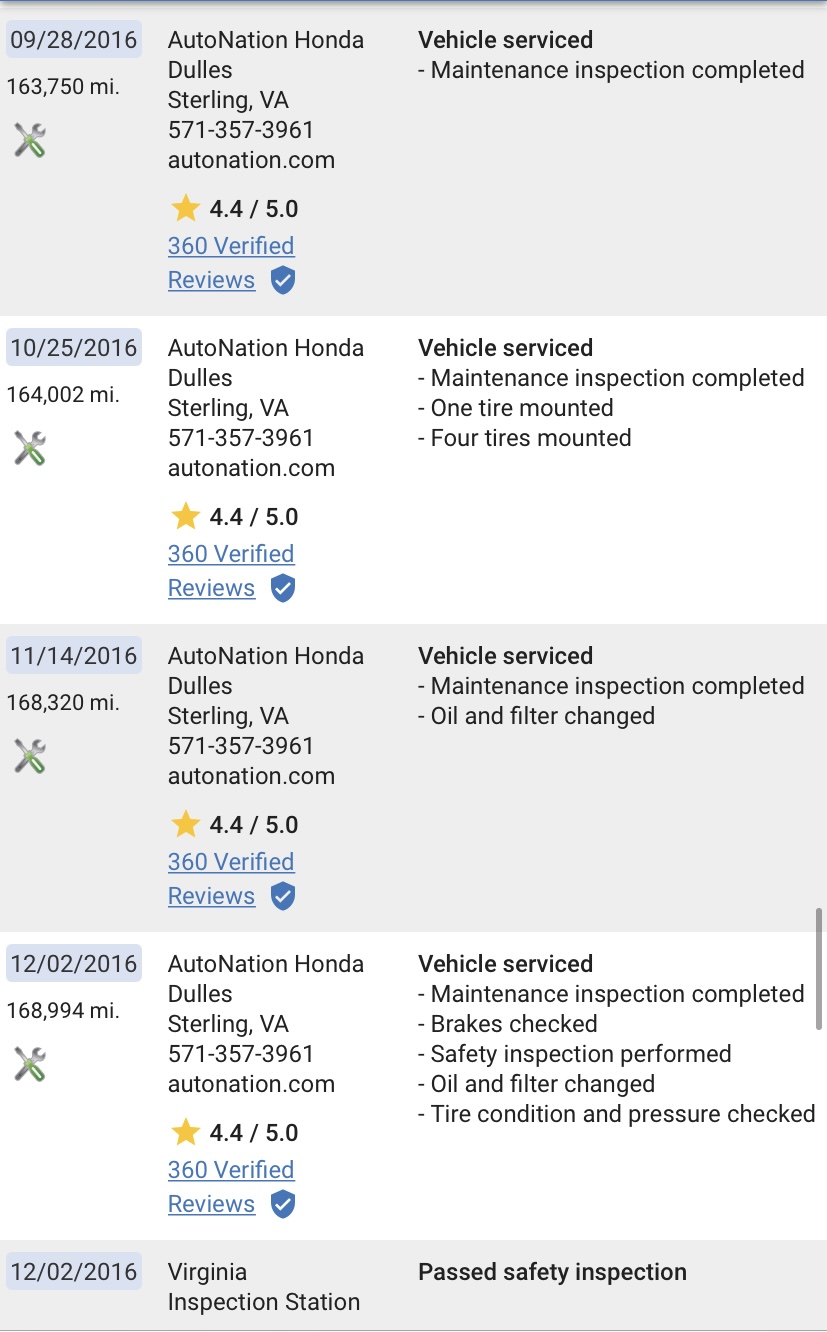Click the wrench service icon for 10/25/2016
The height and width of the screenshot is (1332, 827).
30,448
